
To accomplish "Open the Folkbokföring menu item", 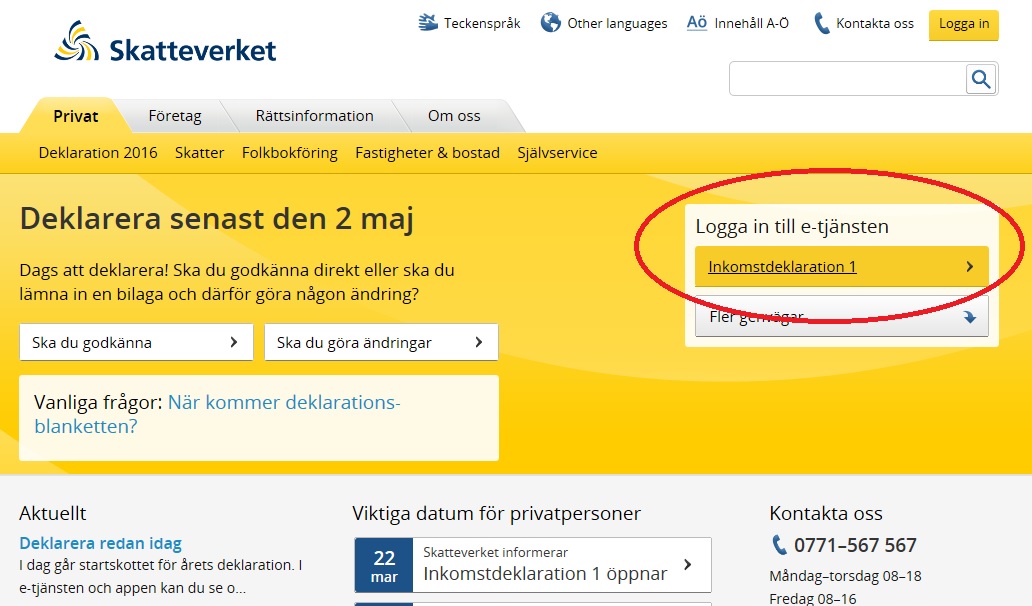I will tap(290, 153).
